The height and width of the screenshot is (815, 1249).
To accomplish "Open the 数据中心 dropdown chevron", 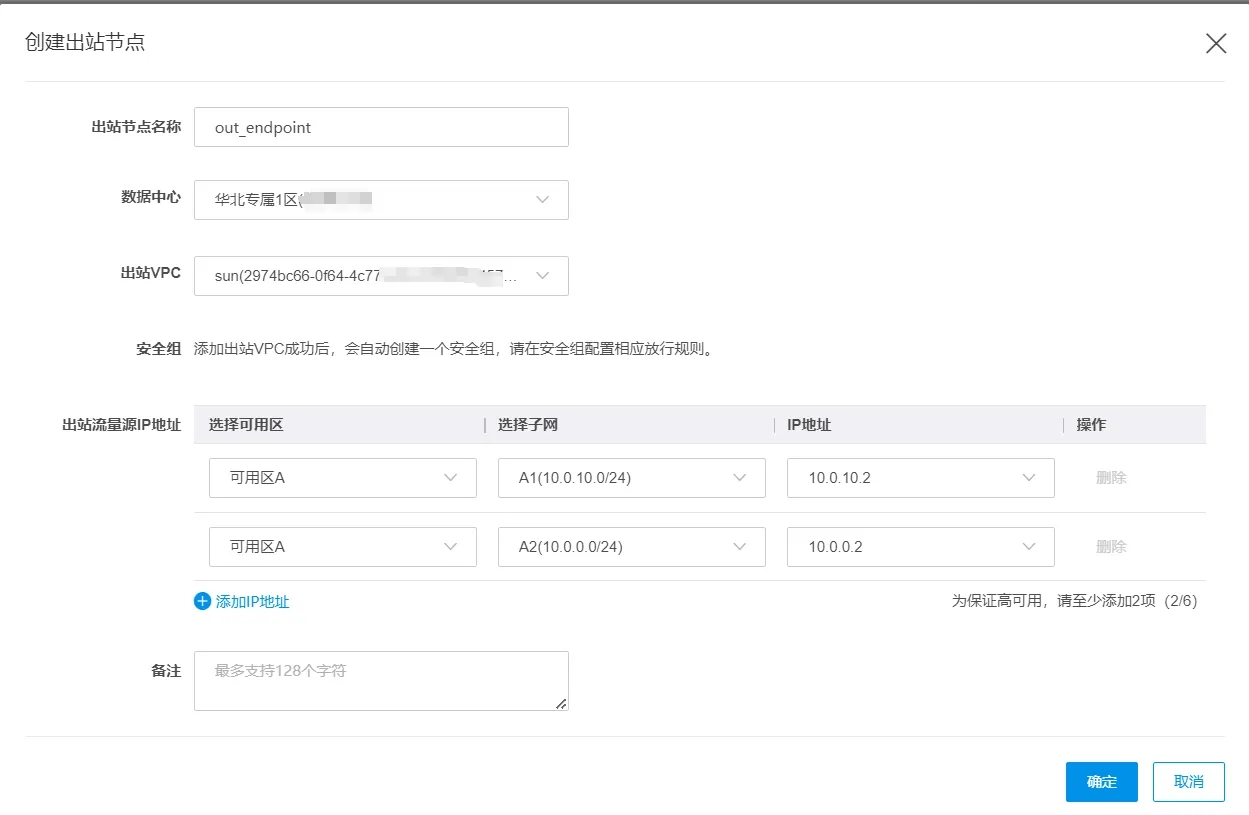I will [542, 200].
